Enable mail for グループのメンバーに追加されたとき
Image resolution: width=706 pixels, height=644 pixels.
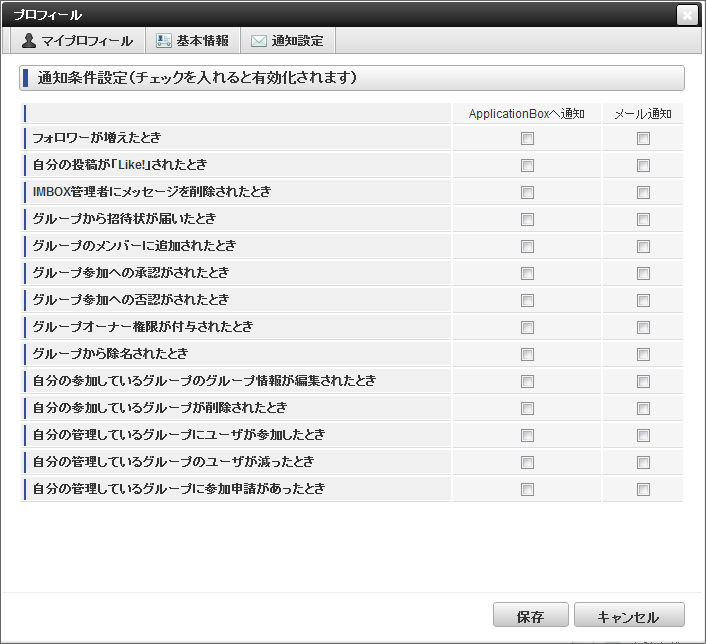click(643, 246)
